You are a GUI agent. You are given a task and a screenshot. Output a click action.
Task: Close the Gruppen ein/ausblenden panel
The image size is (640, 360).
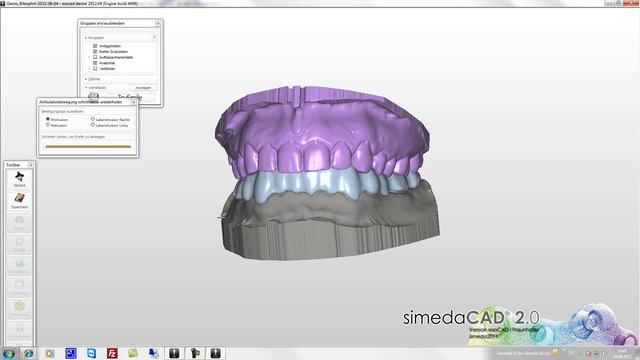coord(158,23)
